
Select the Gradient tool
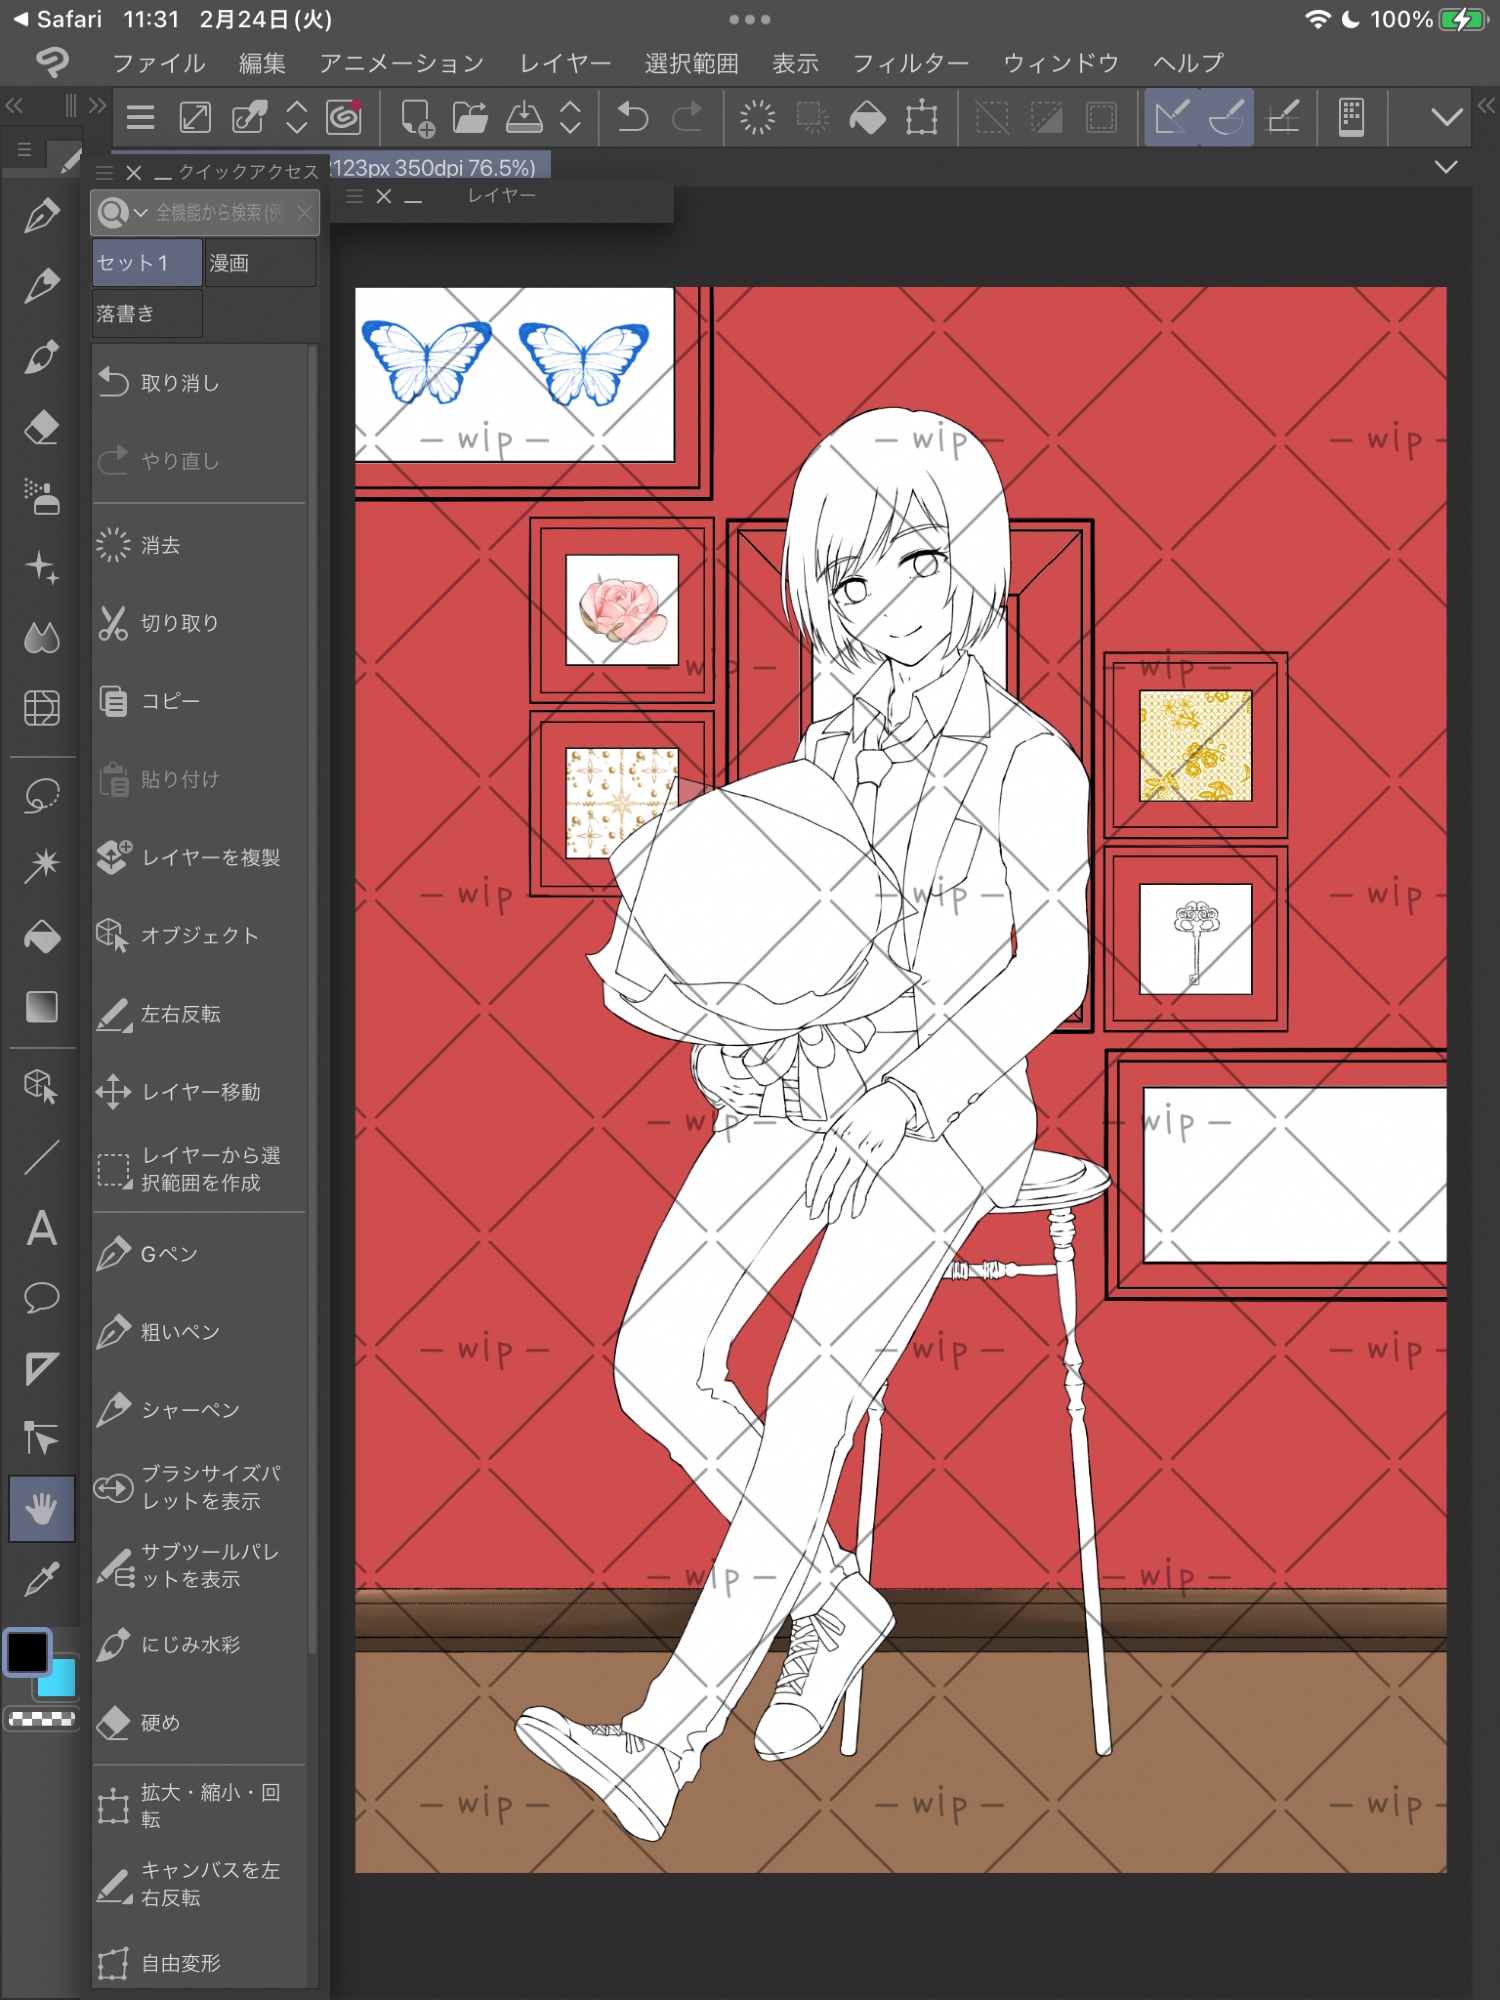41,1007
